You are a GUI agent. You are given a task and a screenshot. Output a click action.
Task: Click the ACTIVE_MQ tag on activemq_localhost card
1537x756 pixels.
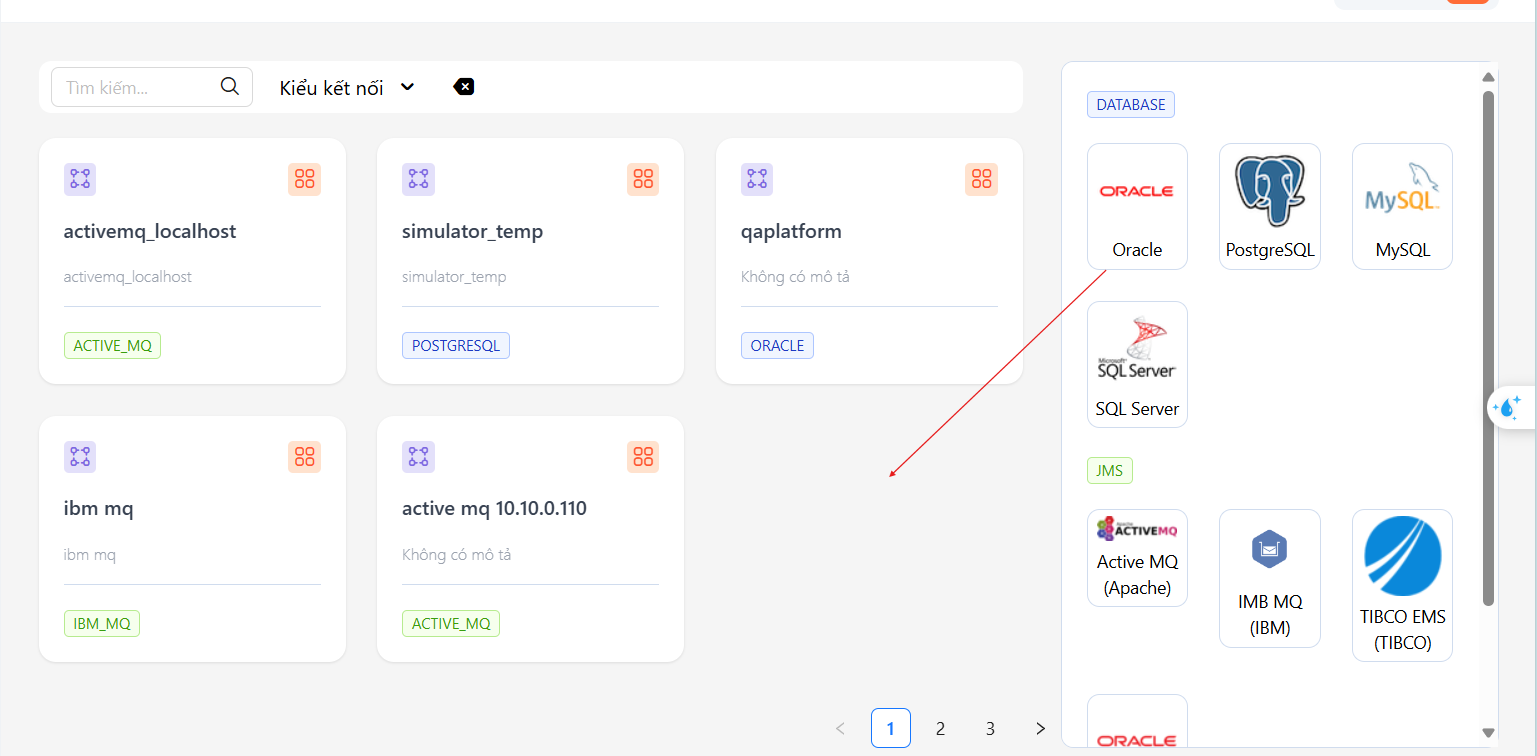click(112, 346)
